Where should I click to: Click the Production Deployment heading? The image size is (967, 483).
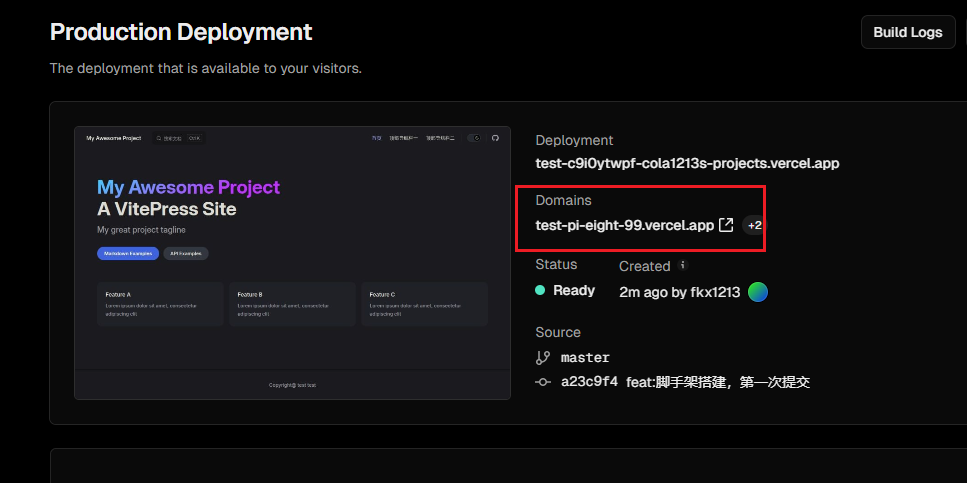click(x=181, y=32)
